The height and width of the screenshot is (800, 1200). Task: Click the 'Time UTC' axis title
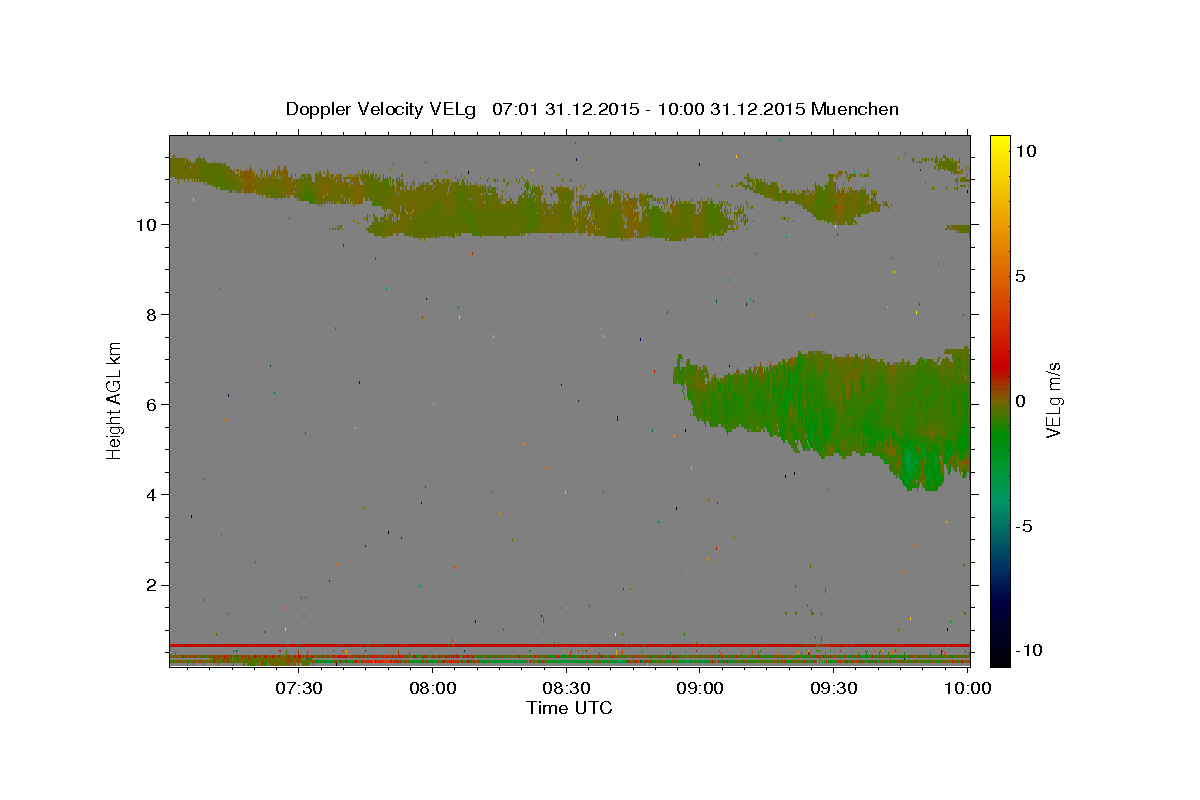[x=569, y=708]
